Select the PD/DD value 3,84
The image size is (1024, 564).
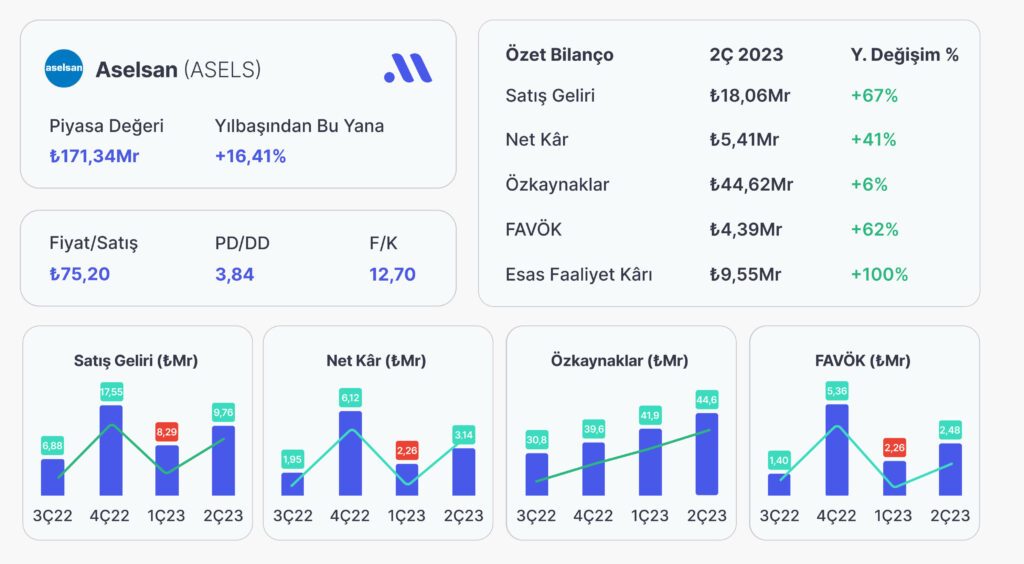(234, 274)
